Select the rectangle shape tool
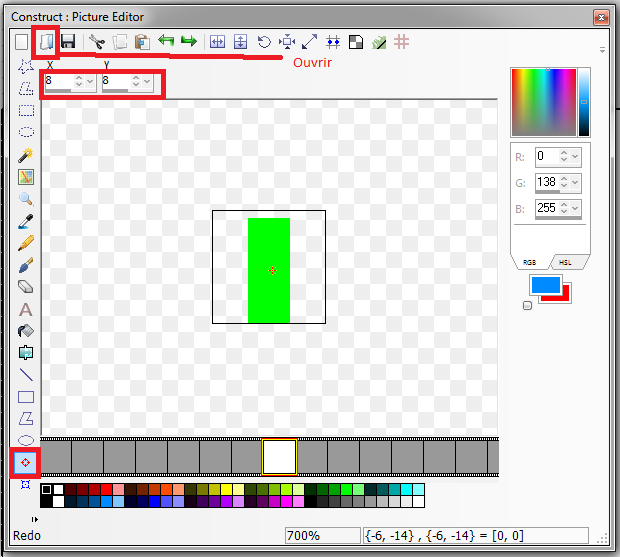 26,397
